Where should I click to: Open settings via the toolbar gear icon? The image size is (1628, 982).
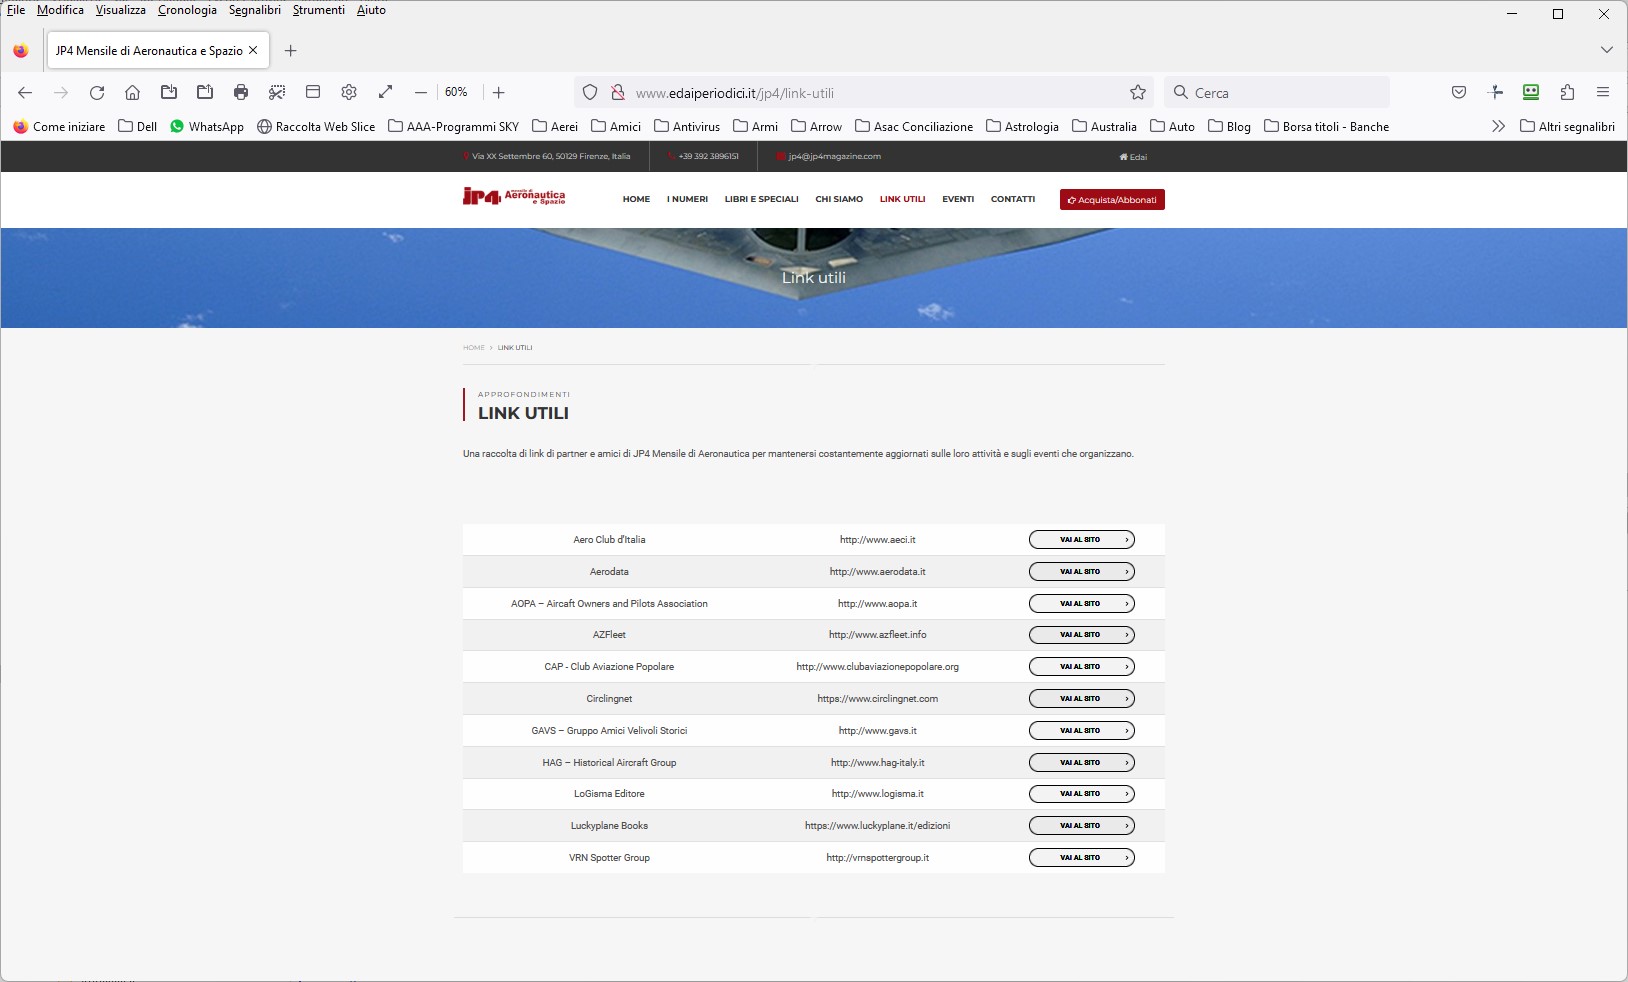[349, 92]
